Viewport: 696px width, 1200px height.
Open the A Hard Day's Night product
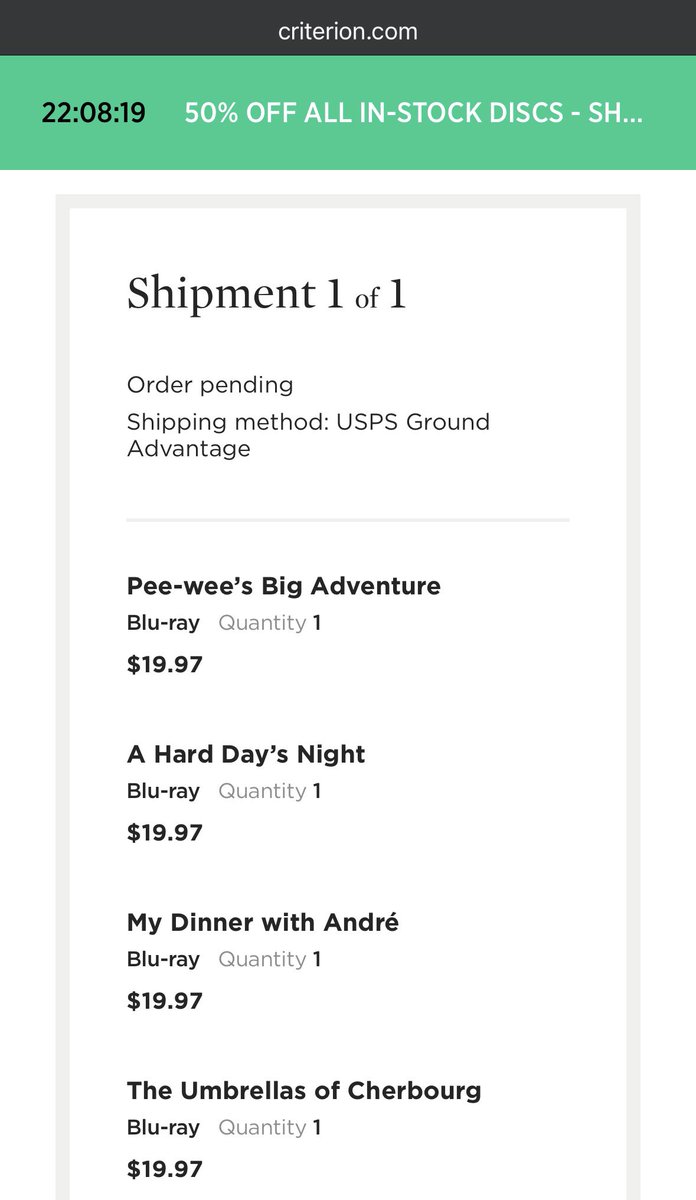(246, 754)
